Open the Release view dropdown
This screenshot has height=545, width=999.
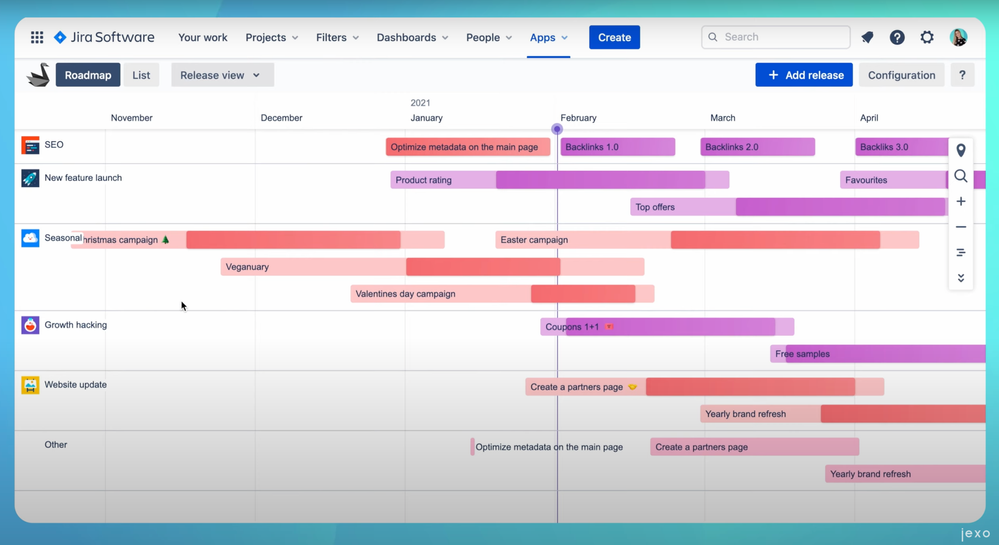tap(222, 75)
